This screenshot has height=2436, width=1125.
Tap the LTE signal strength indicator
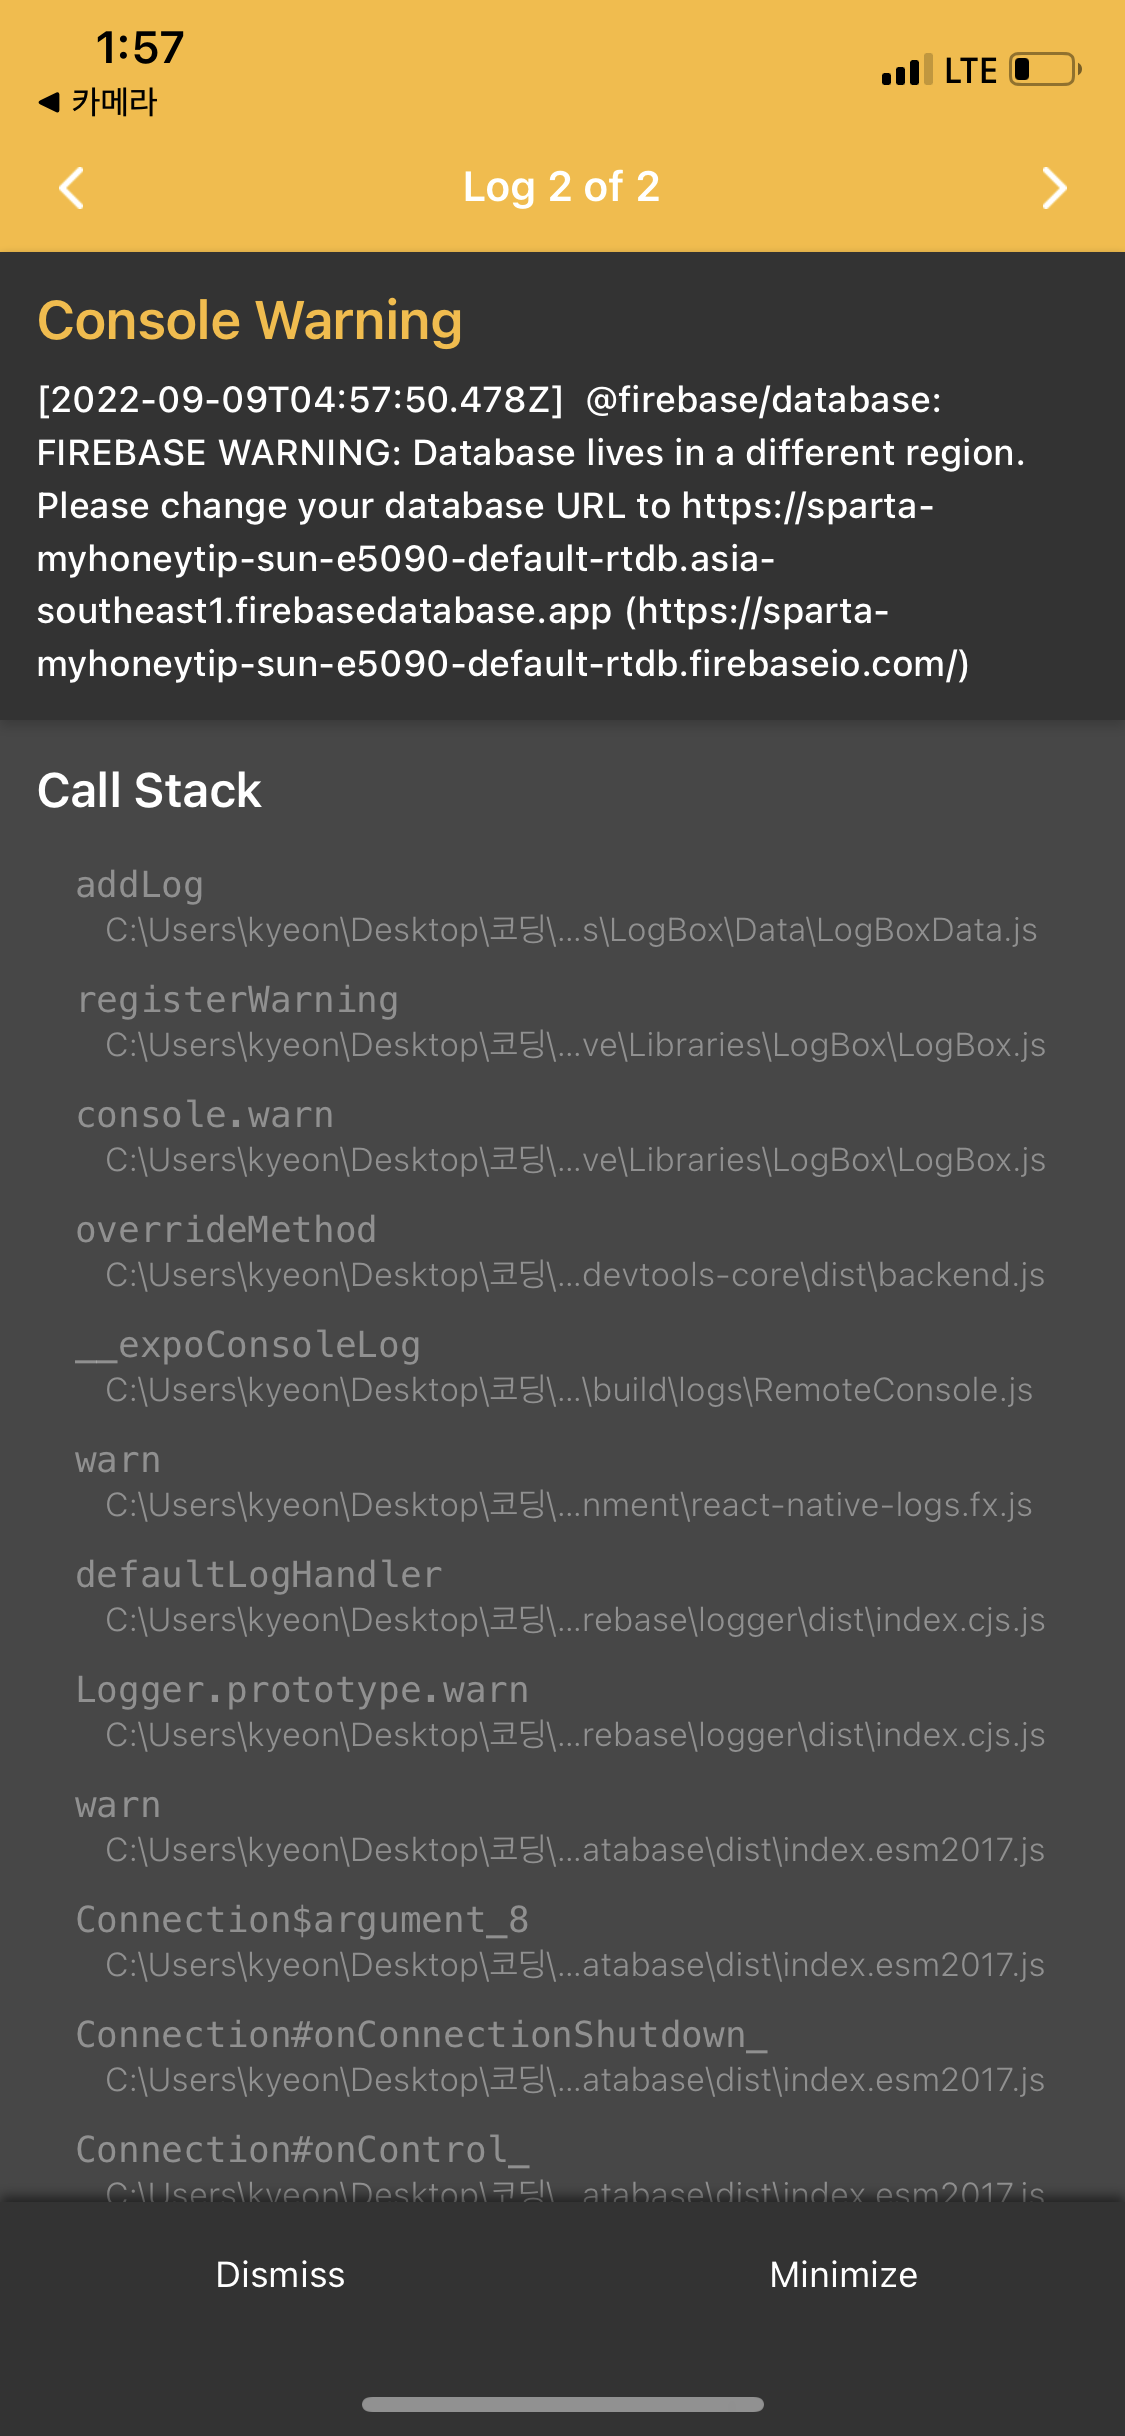click(x=907, y=70)
